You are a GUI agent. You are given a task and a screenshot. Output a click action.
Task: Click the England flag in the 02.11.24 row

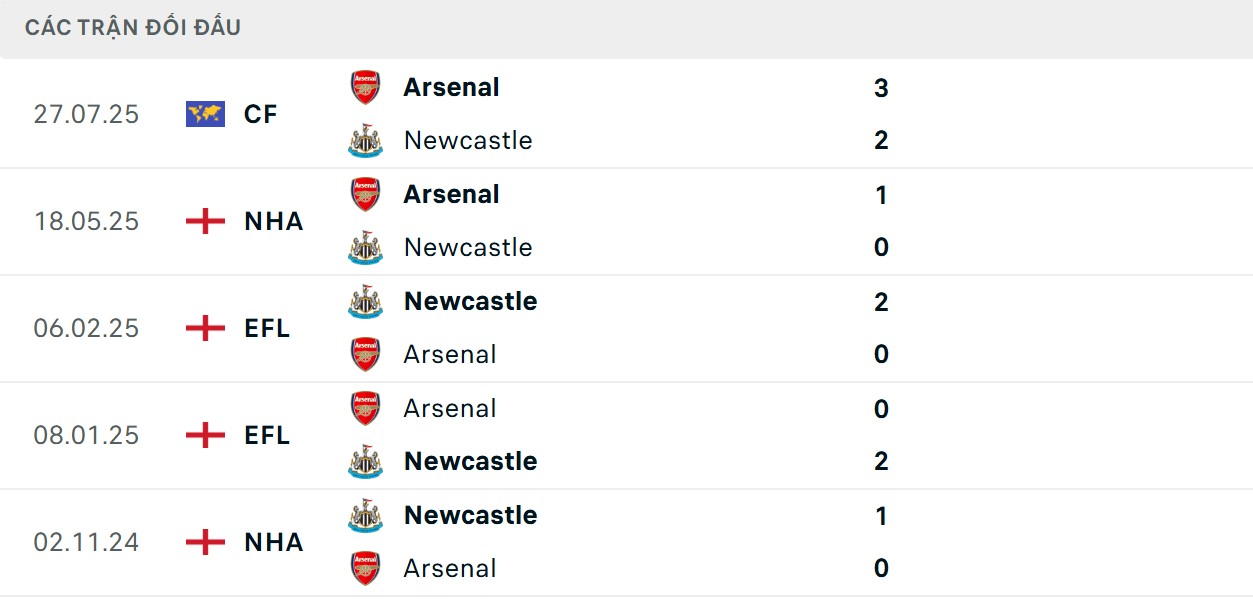click(204, 542)
